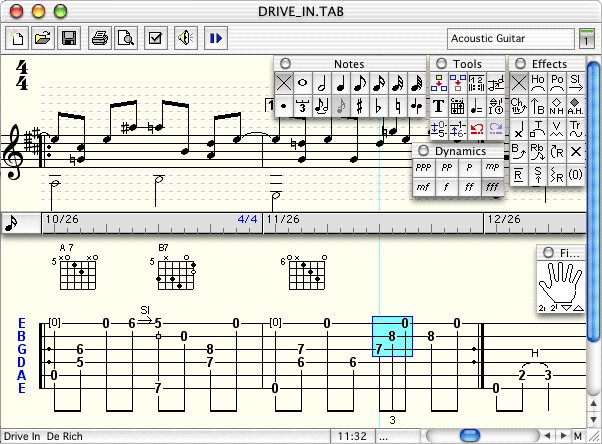Toggle the dotted note modifier

click(x=284, y=105)
